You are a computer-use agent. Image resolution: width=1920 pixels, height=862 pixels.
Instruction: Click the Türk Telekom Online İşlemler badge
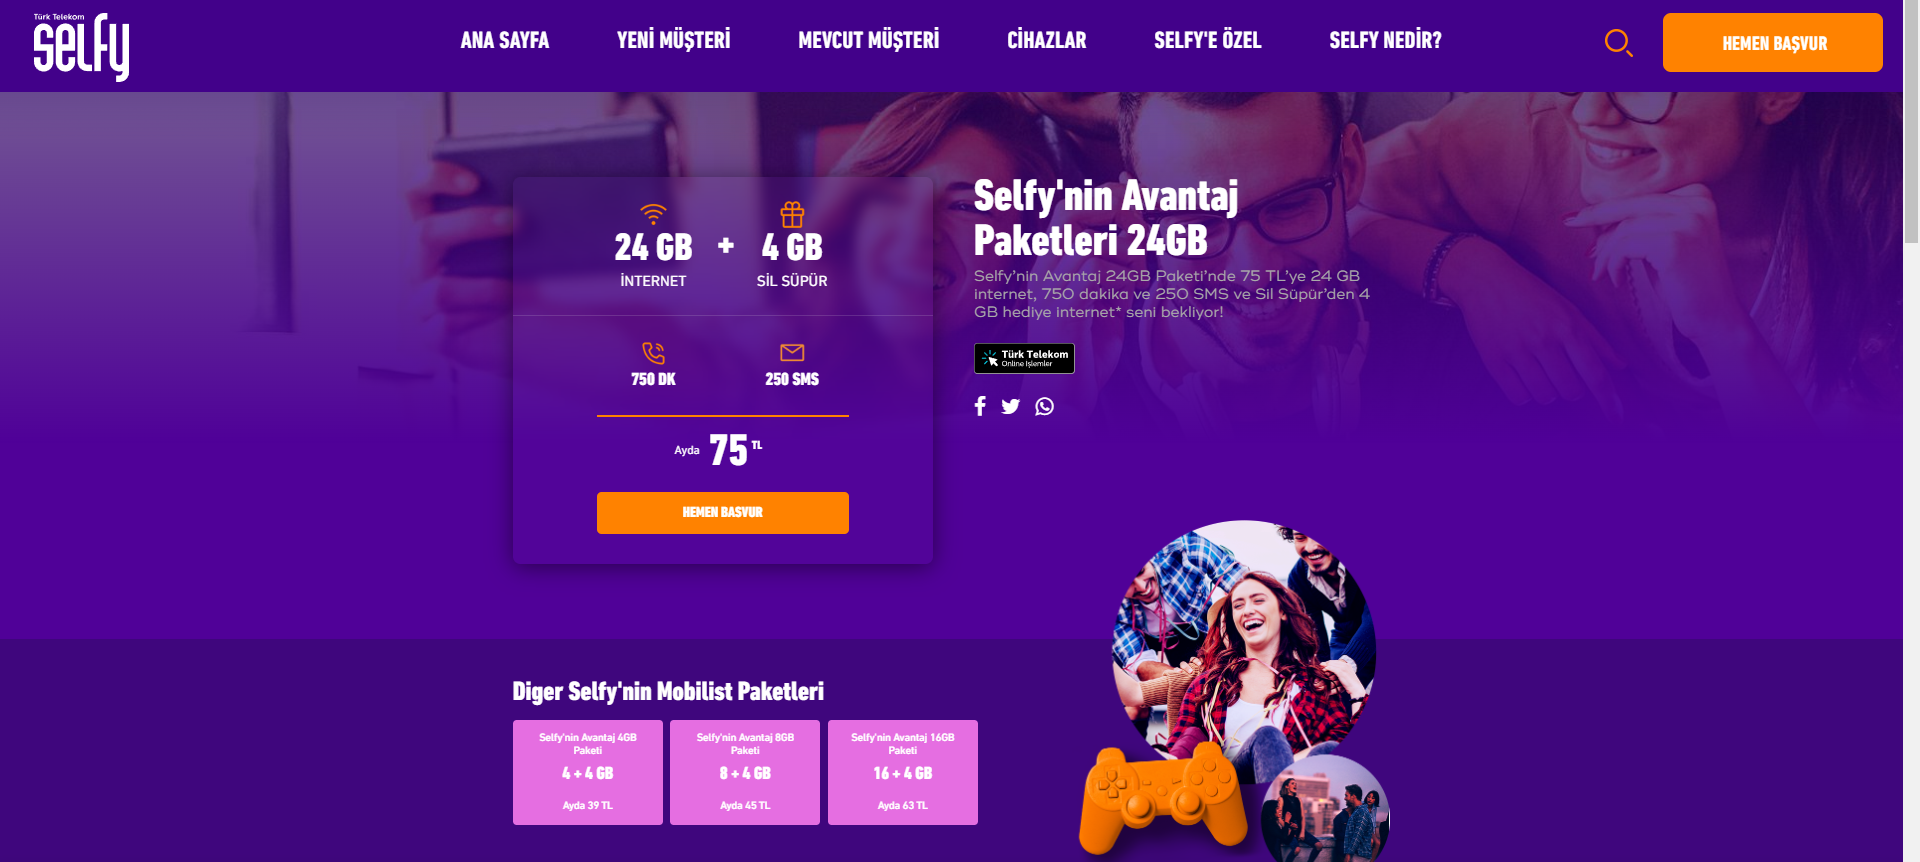point(1024,358)
